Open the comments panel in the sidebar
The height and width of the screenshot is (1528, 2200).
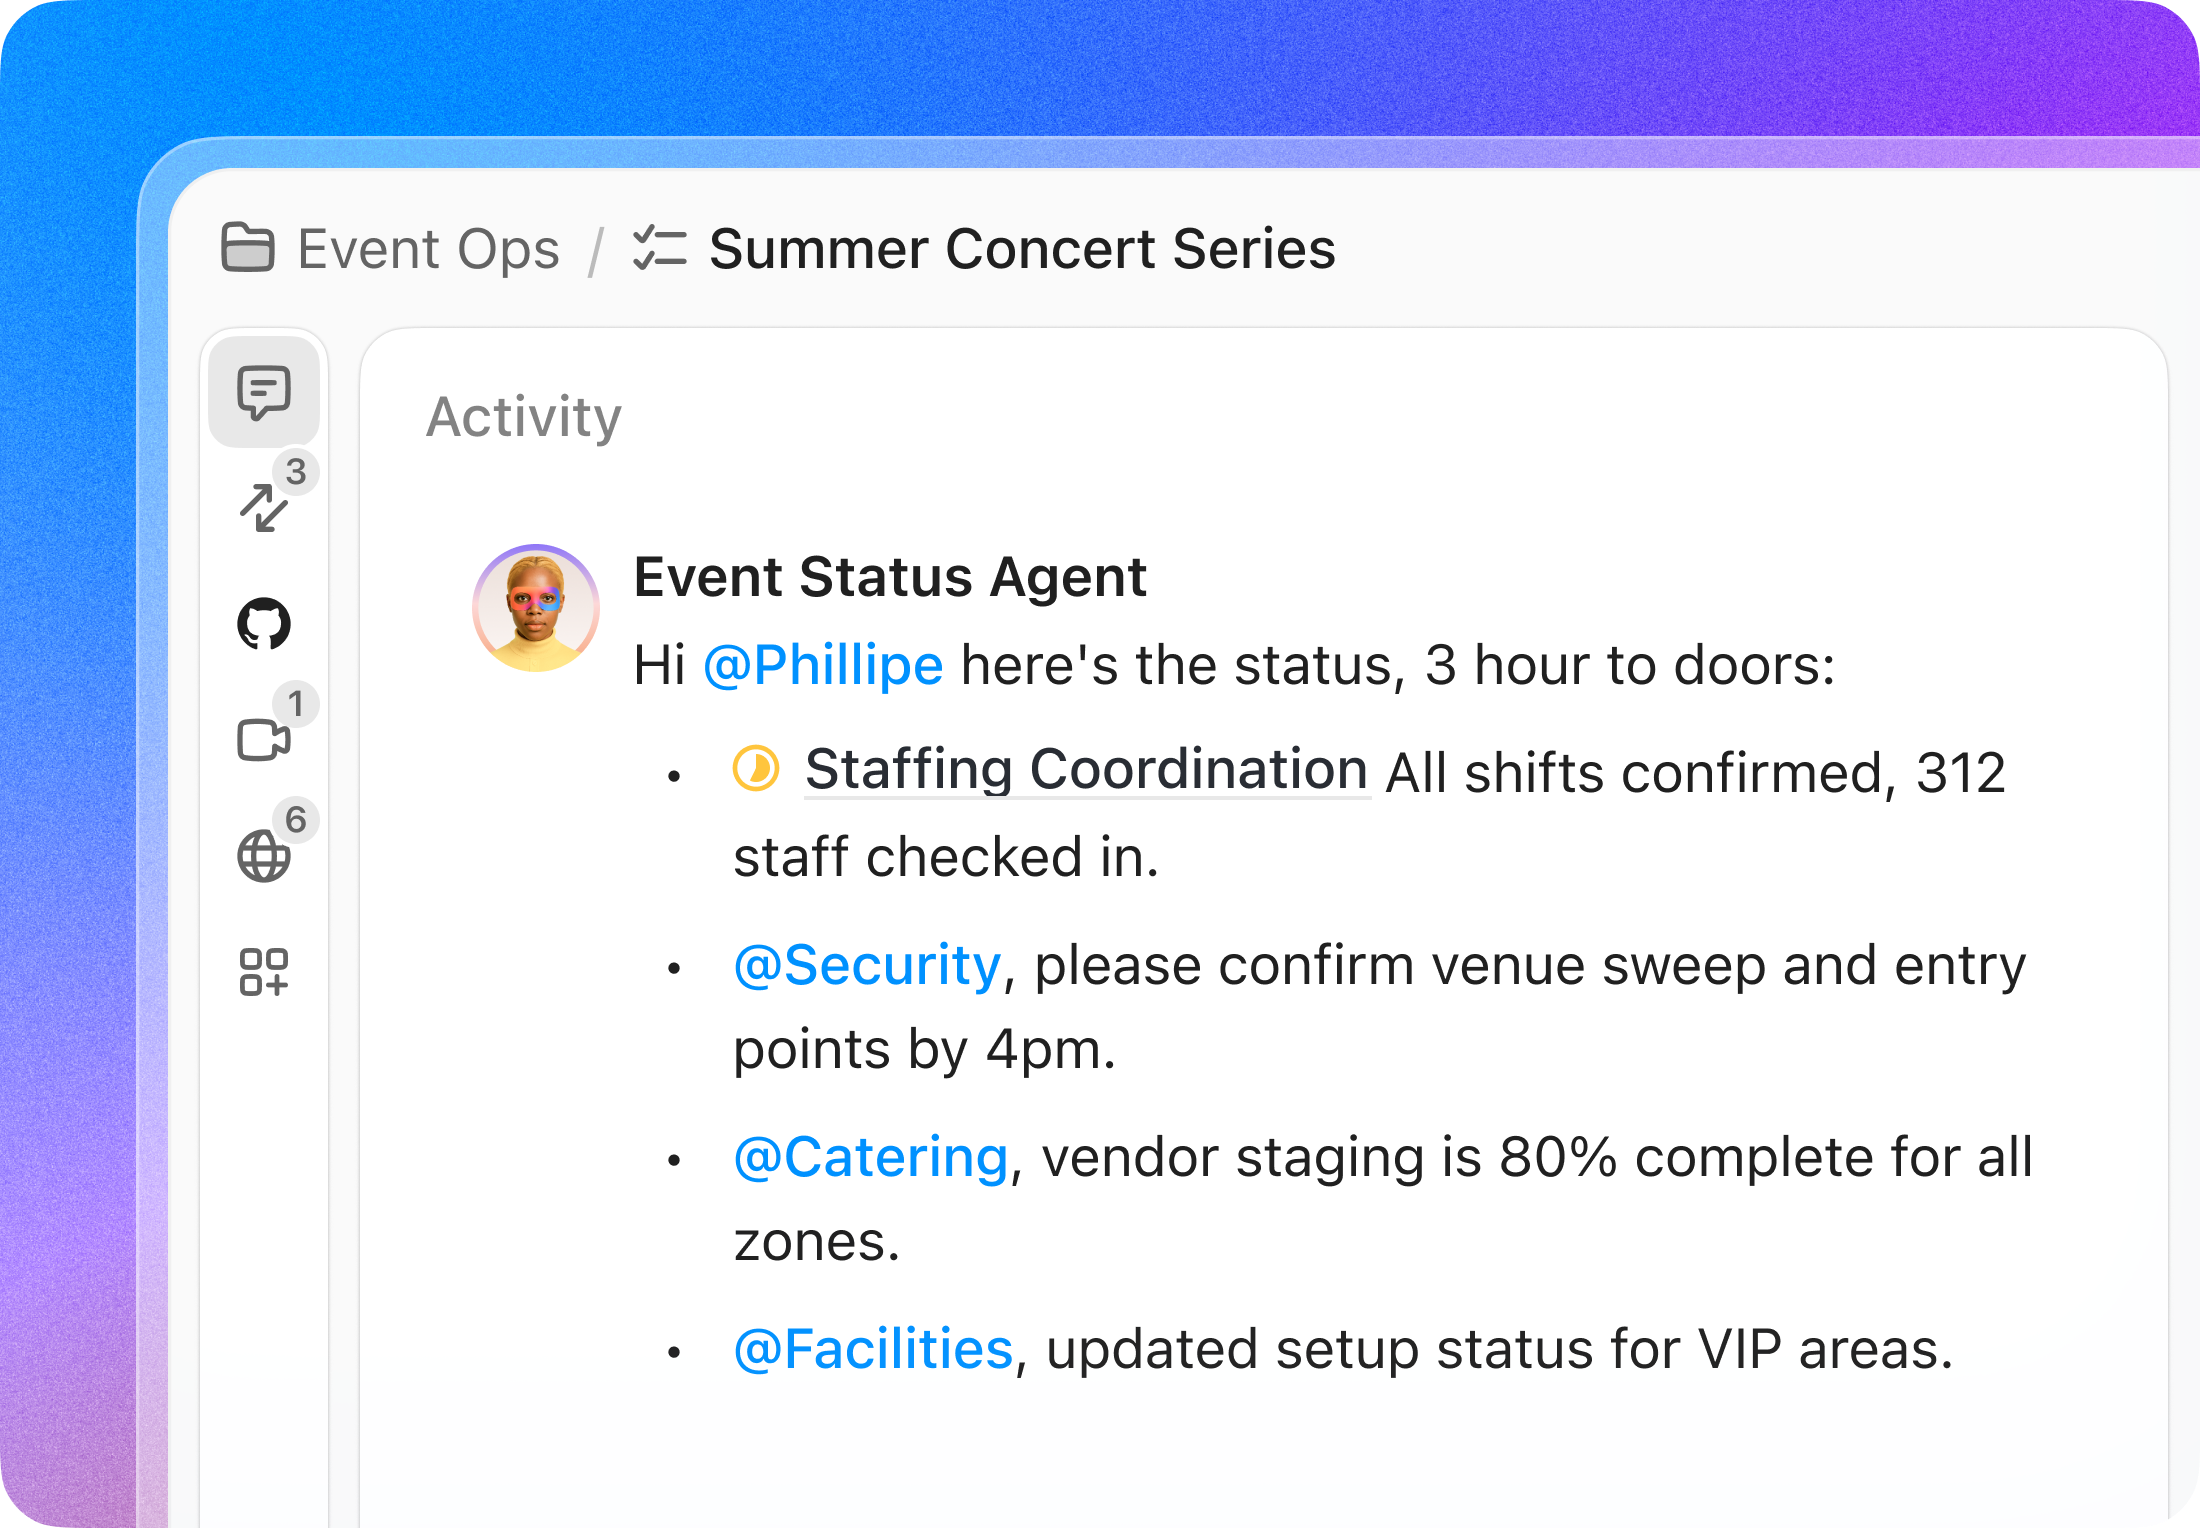263,393
